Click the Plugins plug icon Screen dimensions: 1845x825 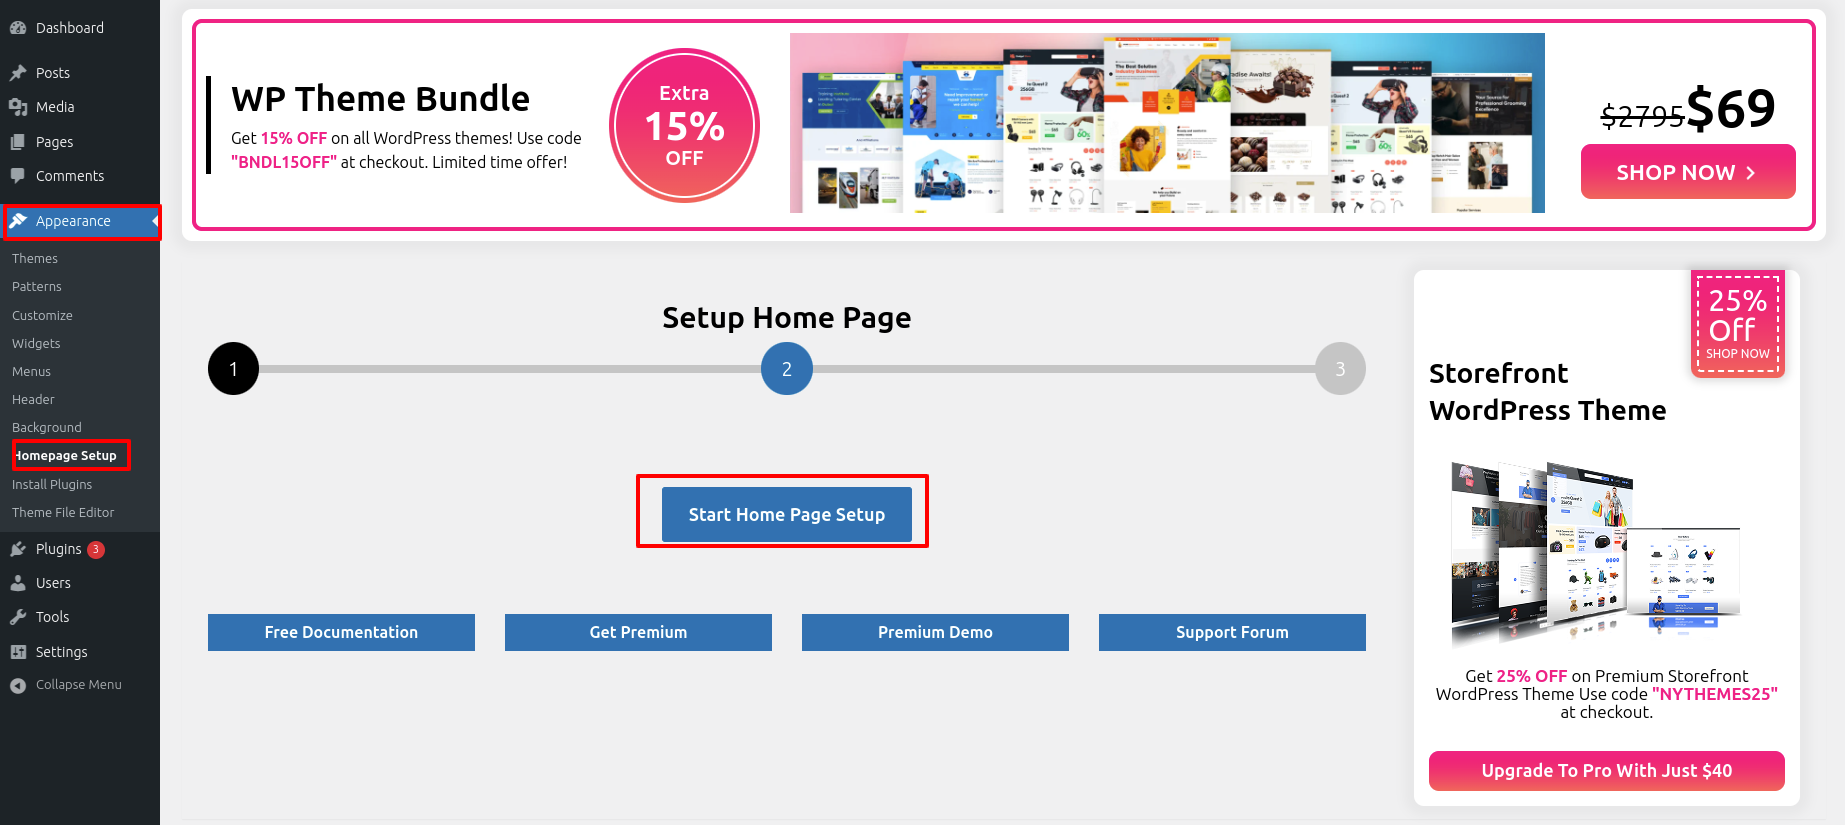tap(18, 549)
